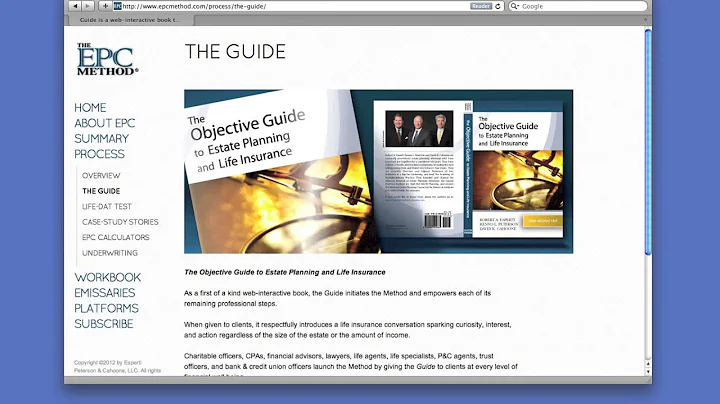Add bookmark with the plus button
720x404 pixels.
pos(105,6)
